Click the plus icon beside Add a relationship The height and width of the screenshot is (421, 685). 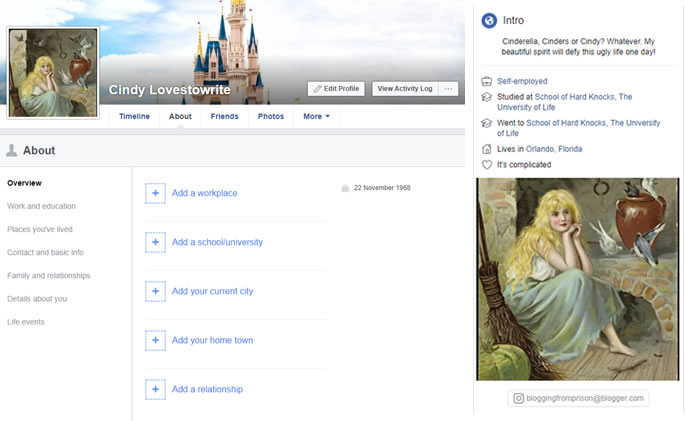tap(155, 389)
